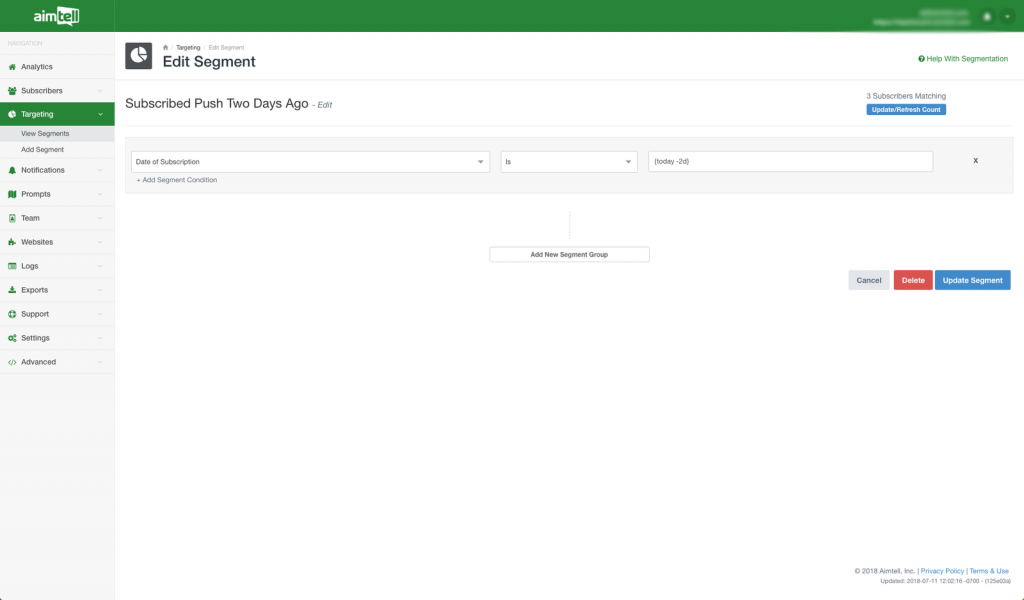The width and height of the screenshot is (1024, 600).
Task: Click the Analytics home icon in sidebar
Action: click(x=12, y=67)
